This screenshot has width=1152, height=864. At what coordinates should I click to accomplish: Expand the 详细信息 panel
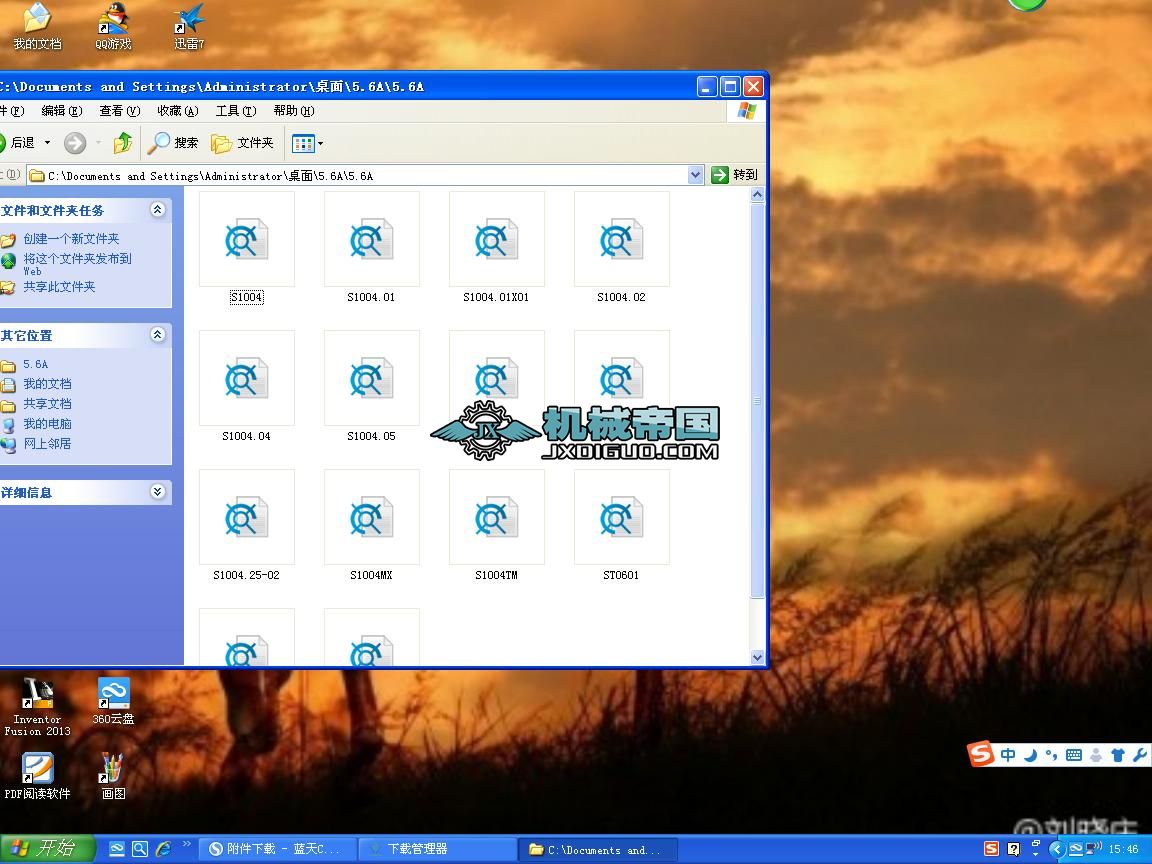click(157, 492)
